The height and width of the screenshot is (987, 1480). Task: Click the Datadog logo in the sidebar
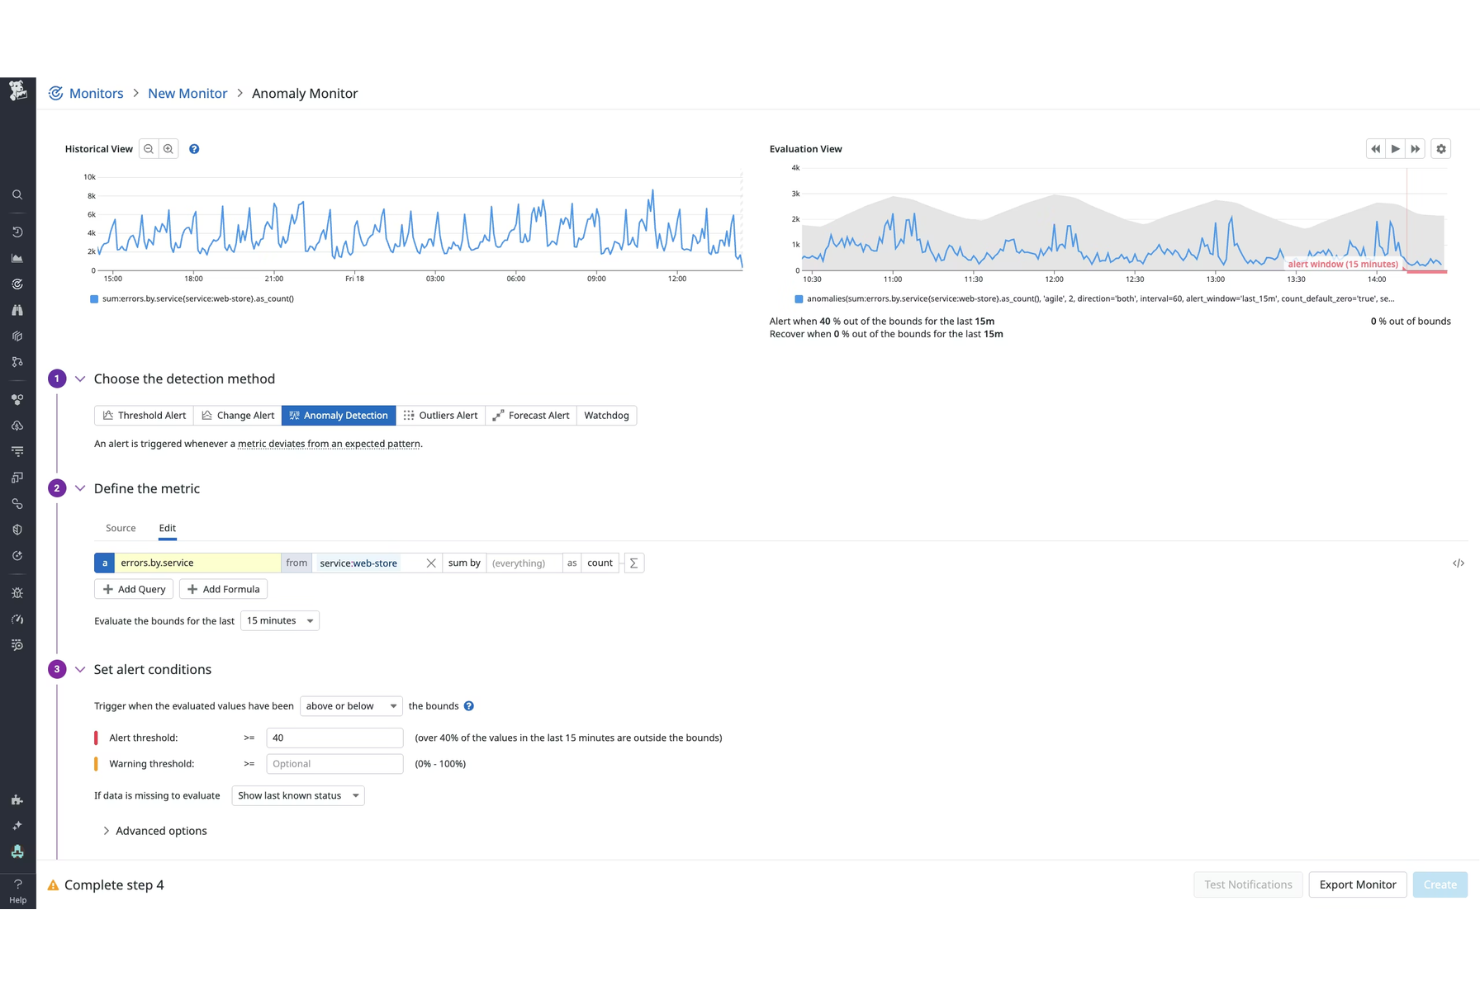coord(17,90)
